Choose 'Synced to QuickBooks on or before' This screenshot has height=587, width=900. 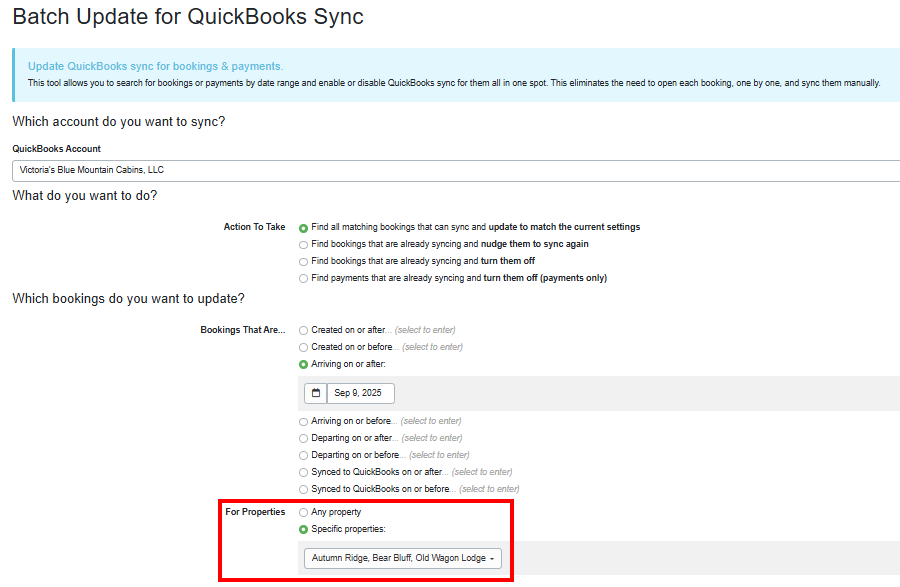[304, 489]
